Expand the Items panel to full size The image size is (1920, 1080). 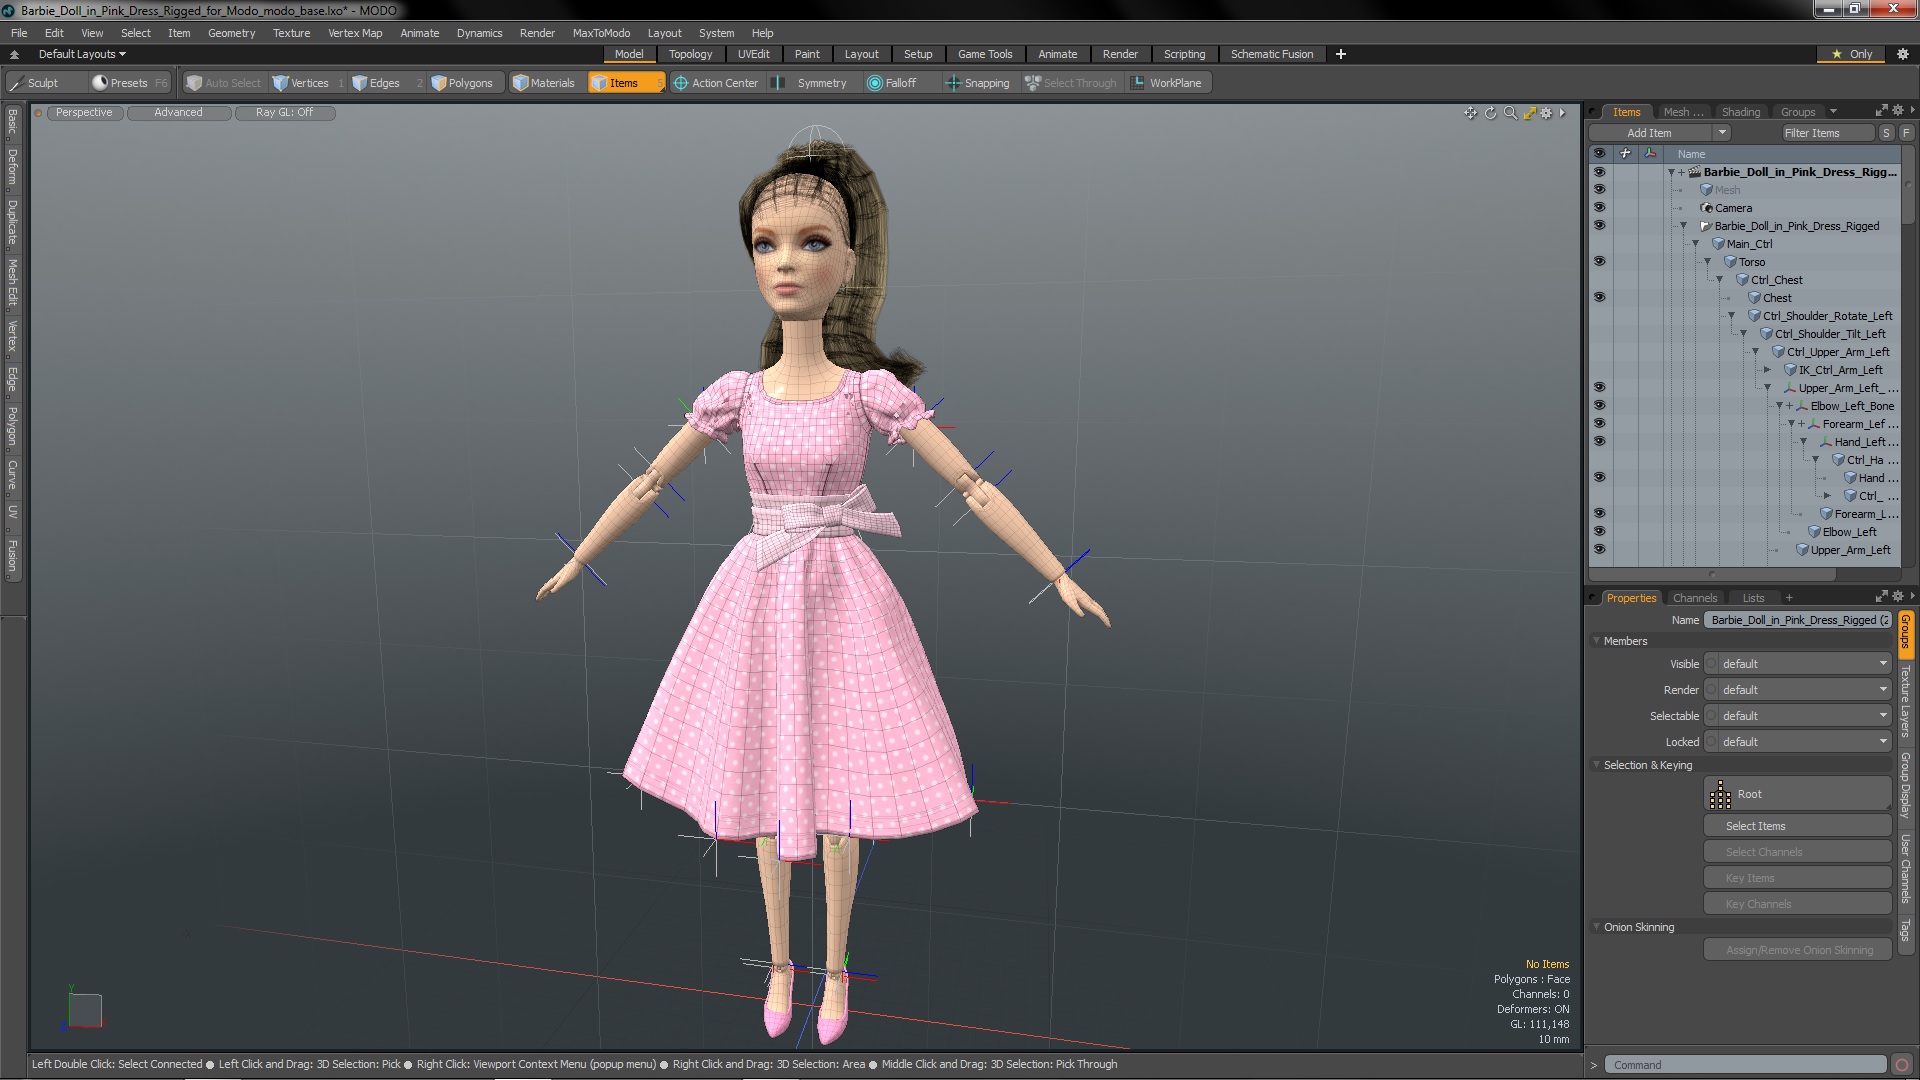pos(1881,111)
